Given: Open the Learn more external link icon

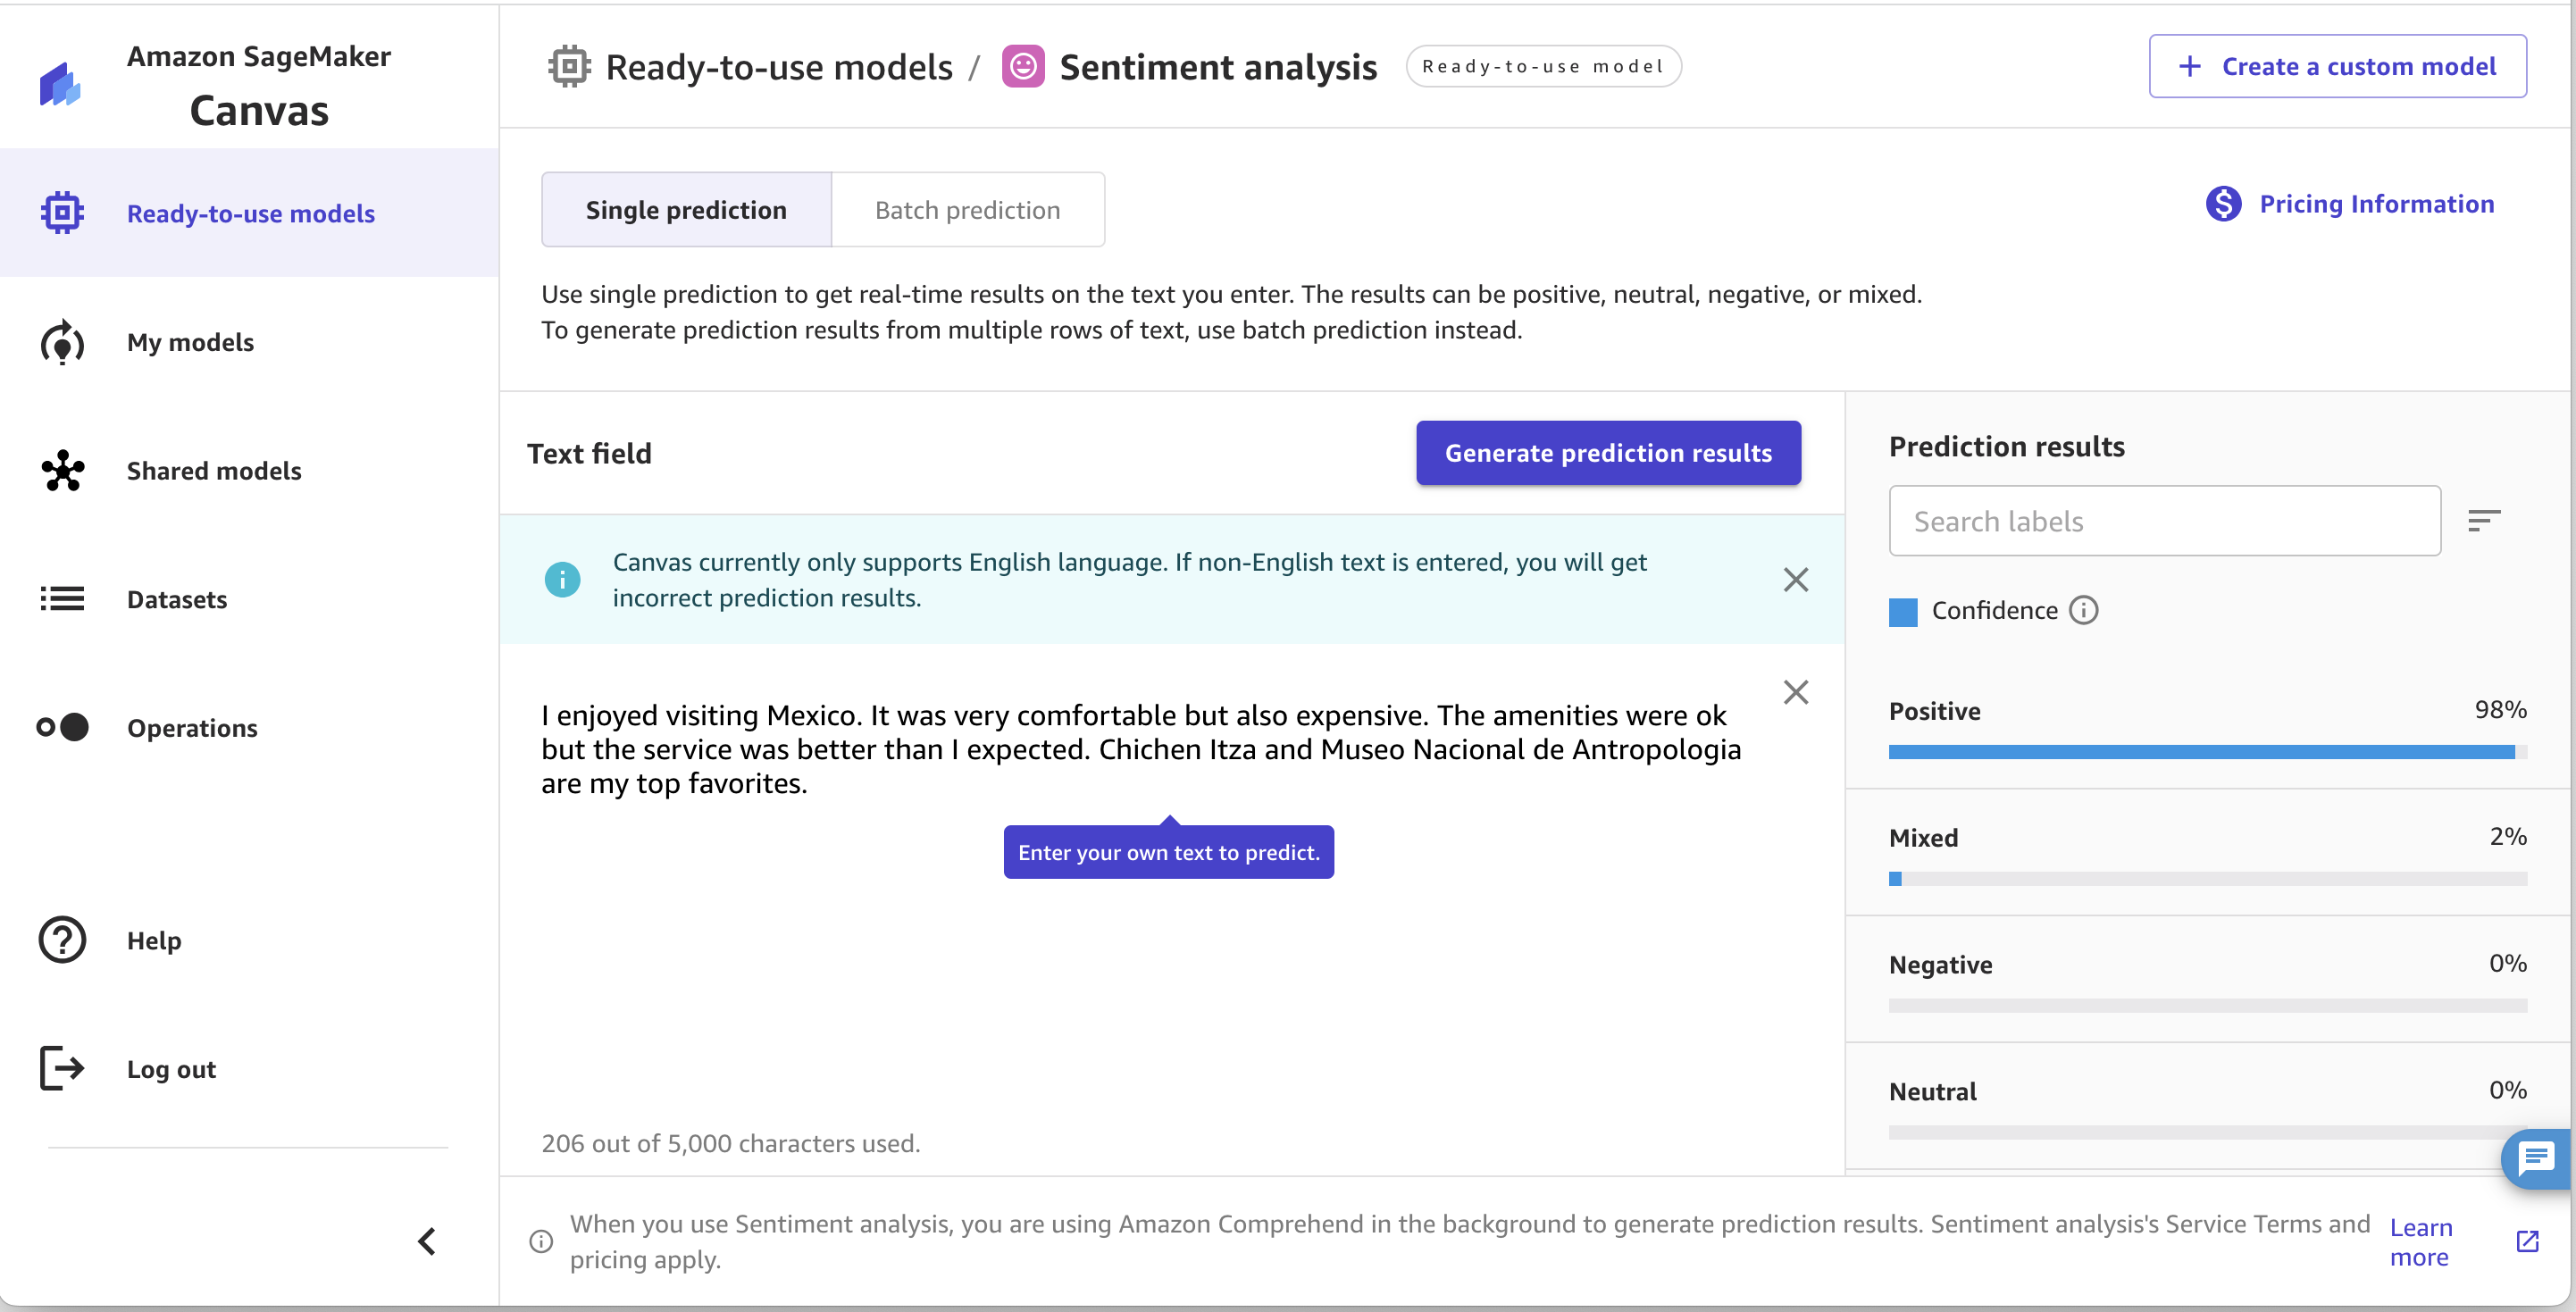Looking at the screenshot, I should point(2529,1242).
